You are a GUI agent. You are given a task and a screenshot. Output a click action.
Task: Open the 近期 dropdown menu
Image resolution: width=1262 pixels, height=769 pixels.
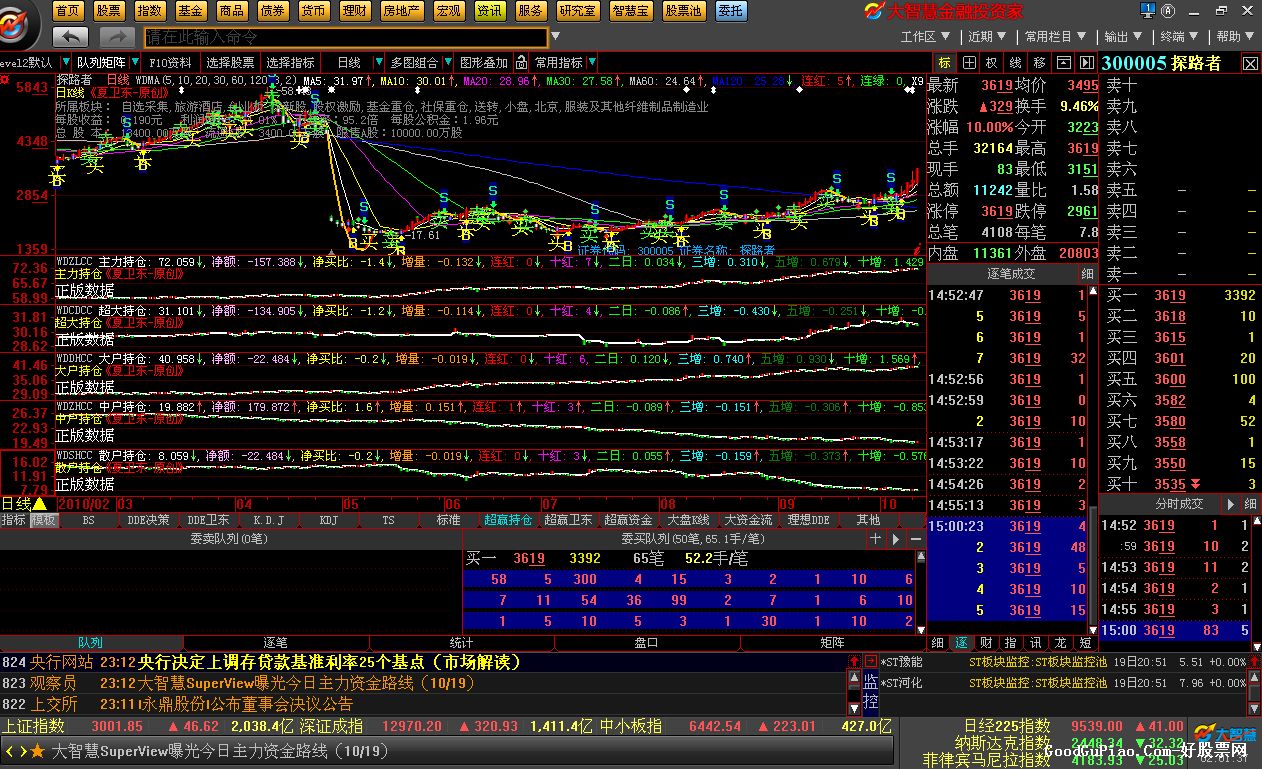tap(985, 37)
